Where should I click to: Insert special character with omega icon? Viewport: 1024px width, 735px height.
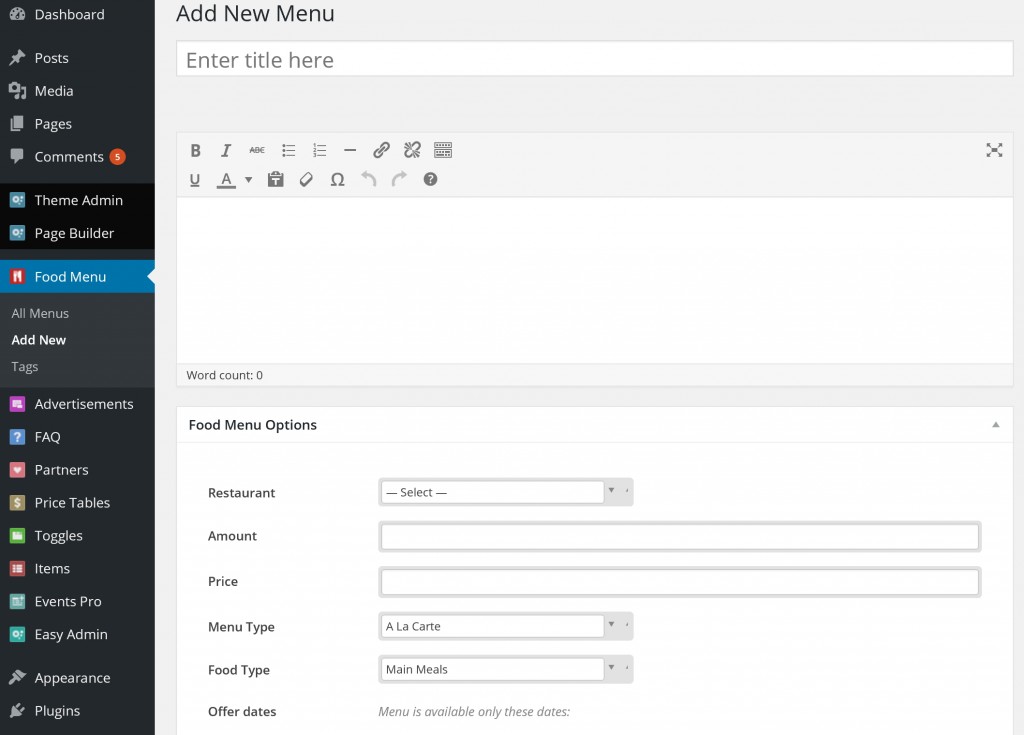pyautogui.click(x=337, y=180)
